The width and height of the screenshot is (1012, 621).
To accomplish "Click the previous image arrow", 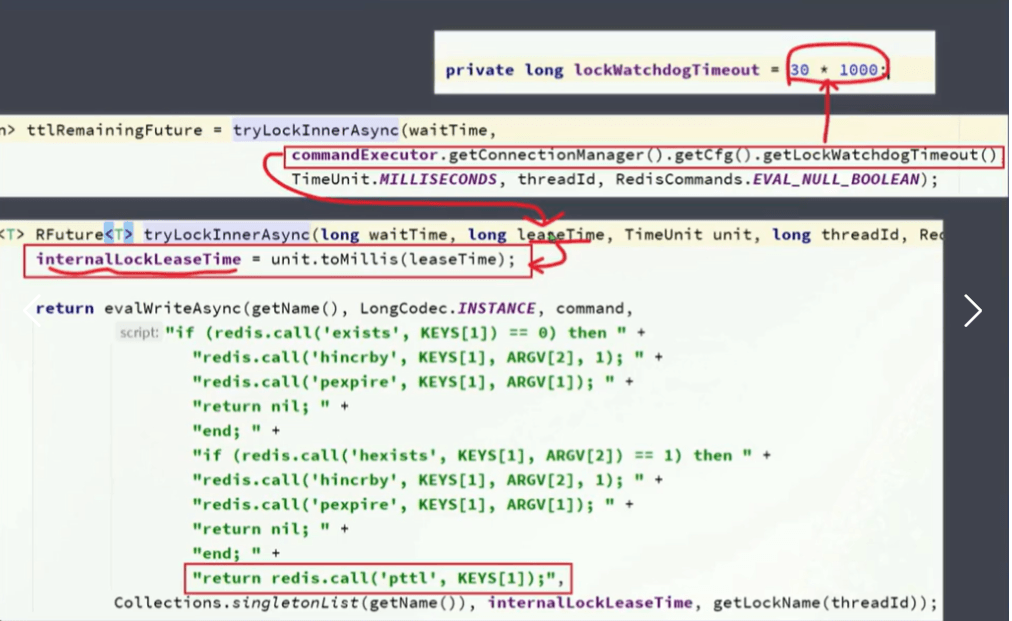I will pyautogui.click(x=30, y=311).
